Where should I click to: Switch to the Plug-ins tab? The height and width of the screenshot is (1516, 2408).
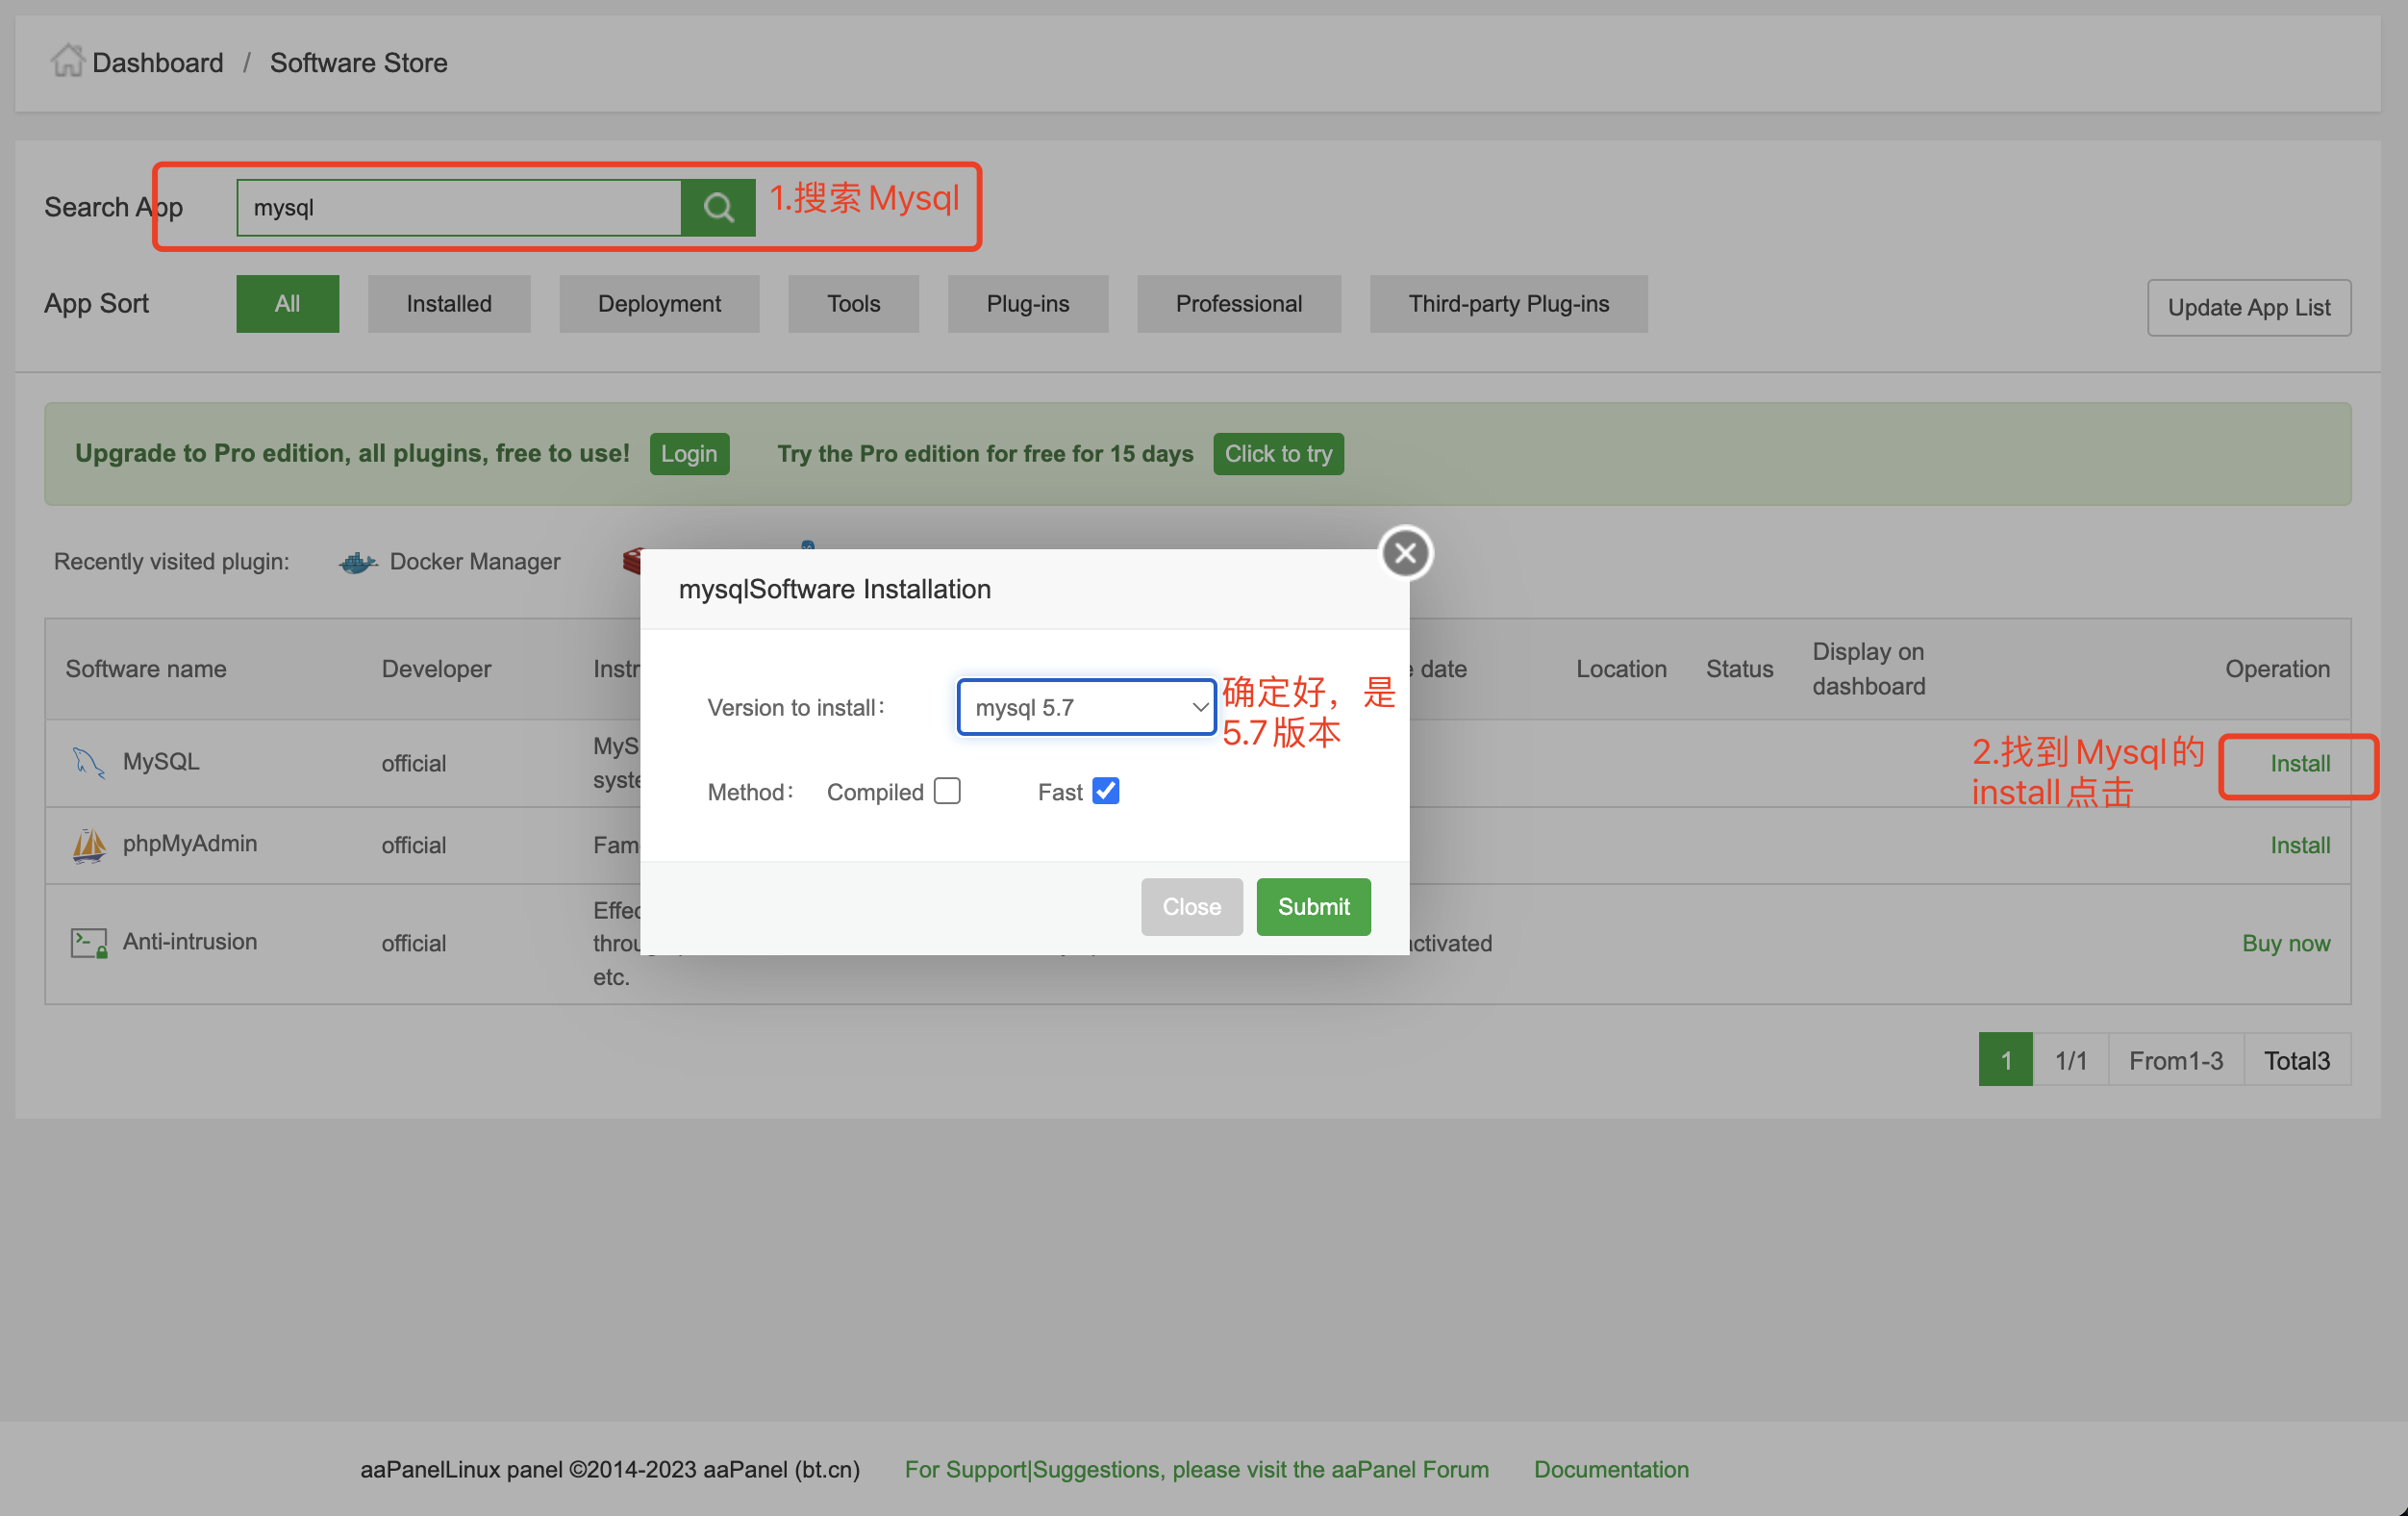(1028, 304)
